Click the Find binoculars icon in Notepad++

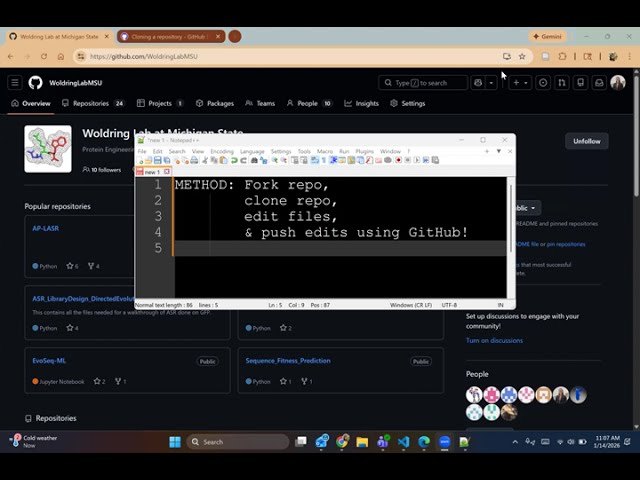[x=254, y=160]
